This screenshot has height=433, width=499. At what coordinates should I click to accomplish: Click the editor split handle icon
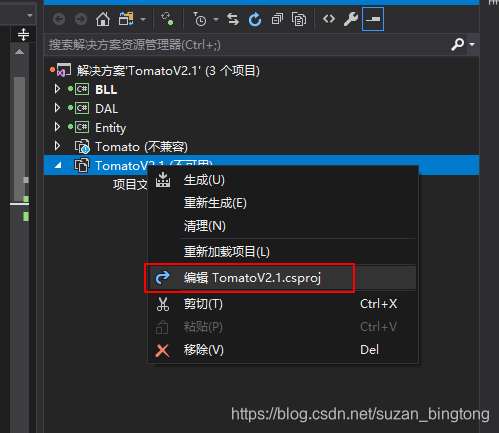23,34
